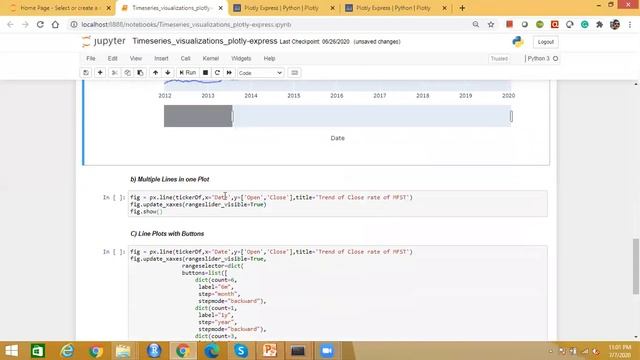Click the zoom magnifier icon in address bar
The image size is (640, 360).
click(x=476, y=24)
